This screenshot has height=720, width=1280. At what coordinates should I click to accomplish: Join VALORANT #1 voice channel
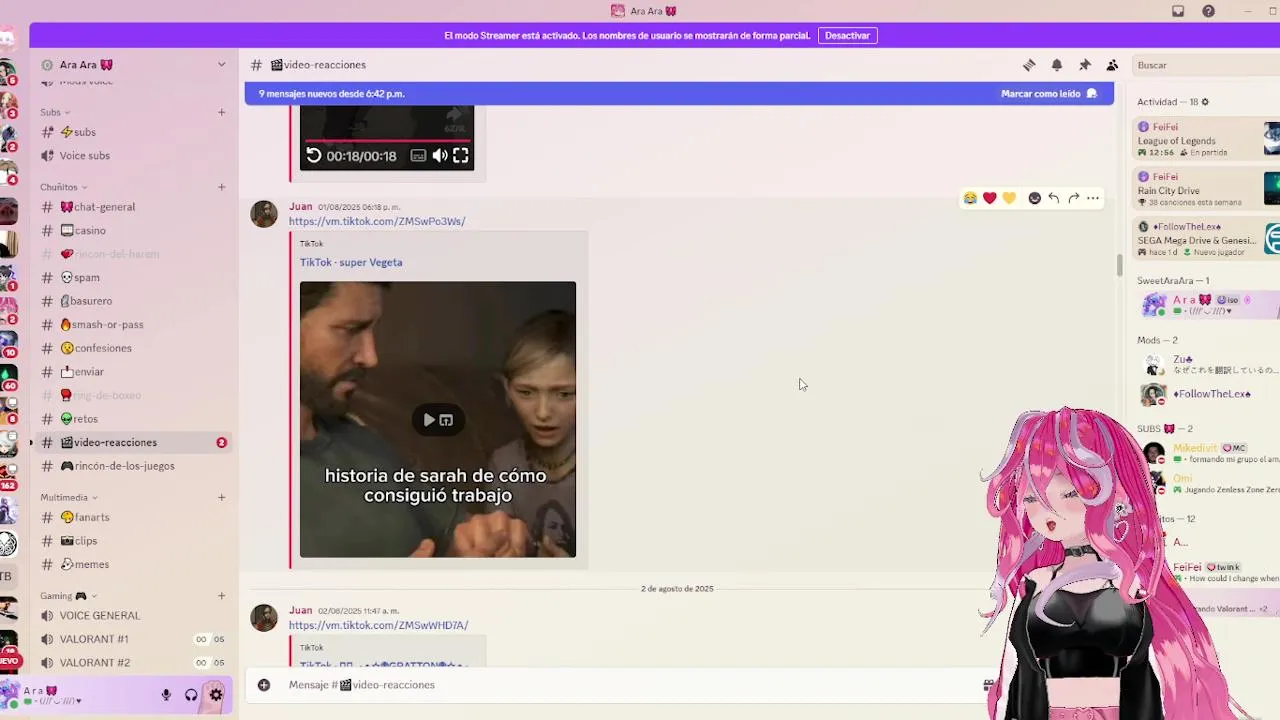pos(134,639)
